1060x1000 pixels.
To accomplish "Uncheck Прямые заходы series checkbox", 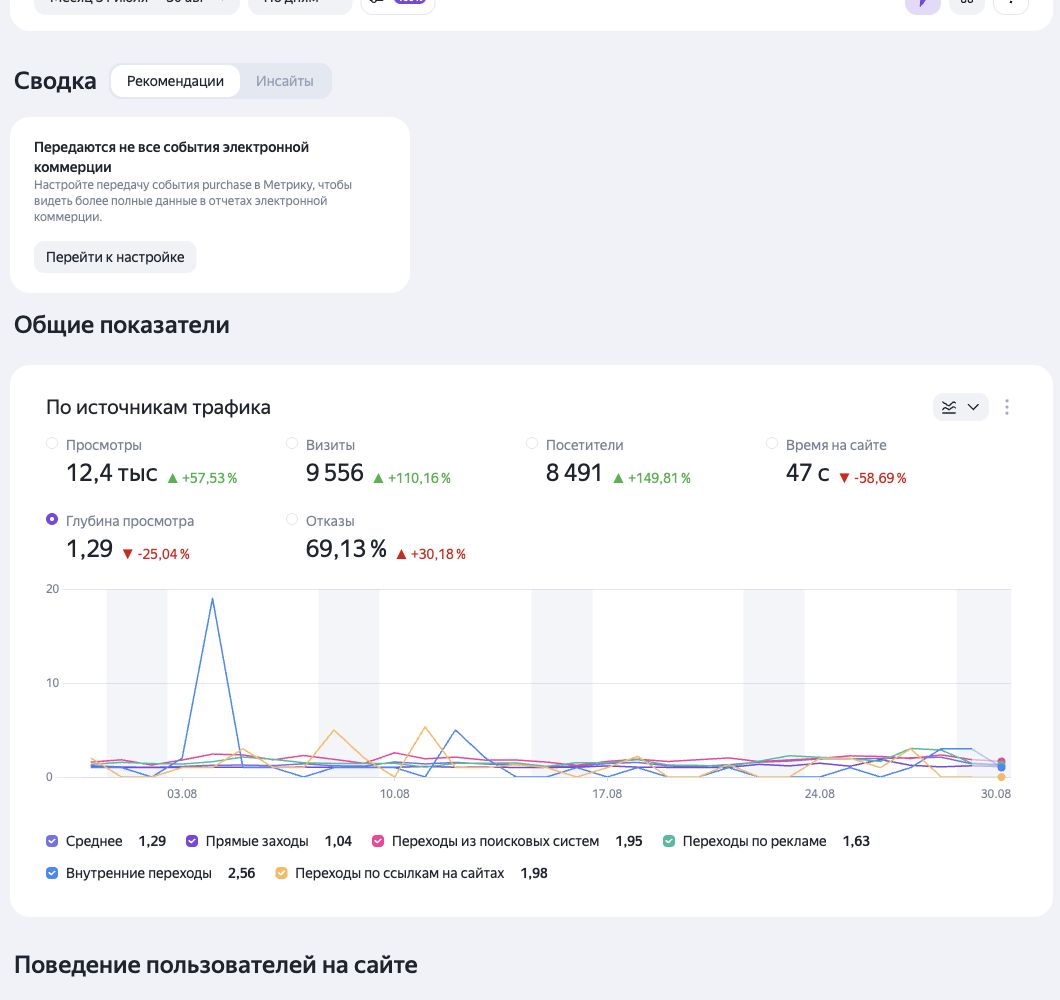I will (192, 841).
